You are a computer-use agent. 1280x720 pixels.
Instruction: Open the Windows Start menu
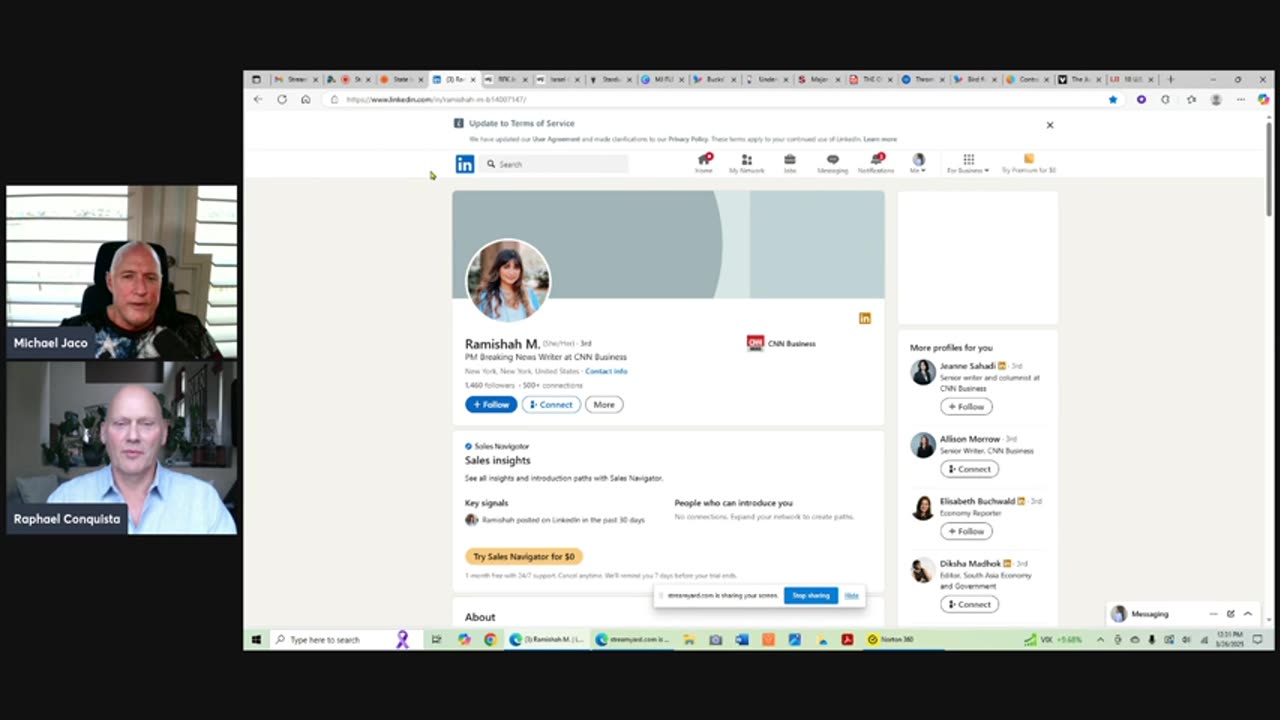tap(256, 639)
